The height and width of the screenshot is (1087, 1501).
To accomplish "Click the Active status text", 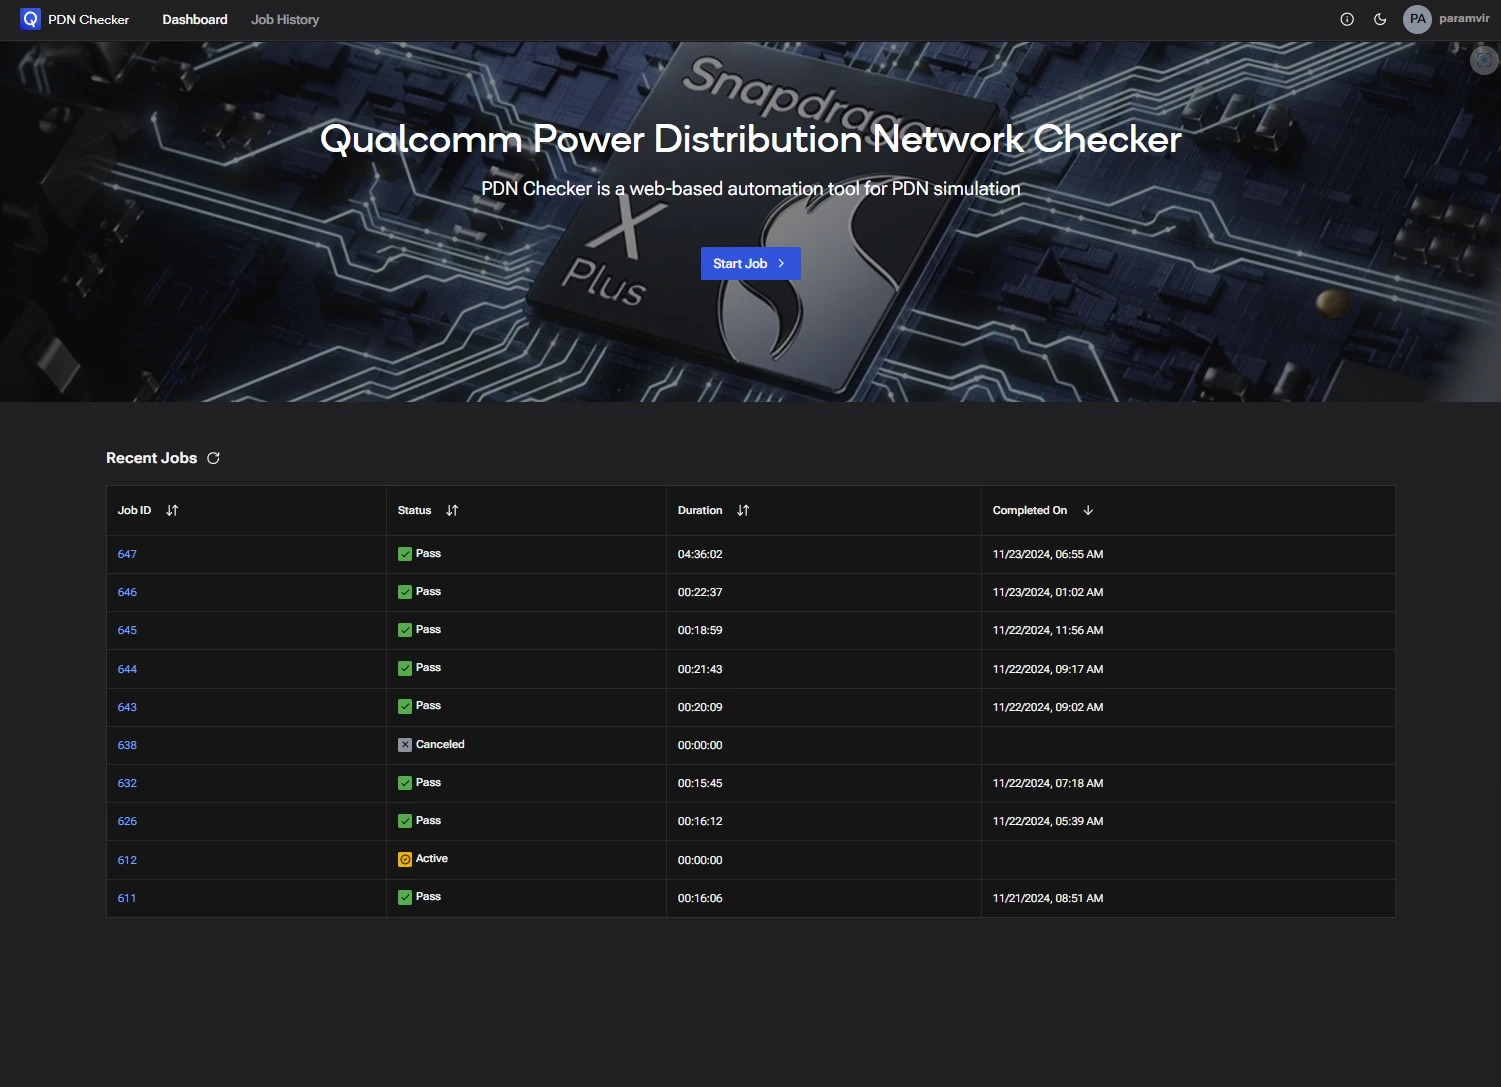I will (x=432, y=858).
